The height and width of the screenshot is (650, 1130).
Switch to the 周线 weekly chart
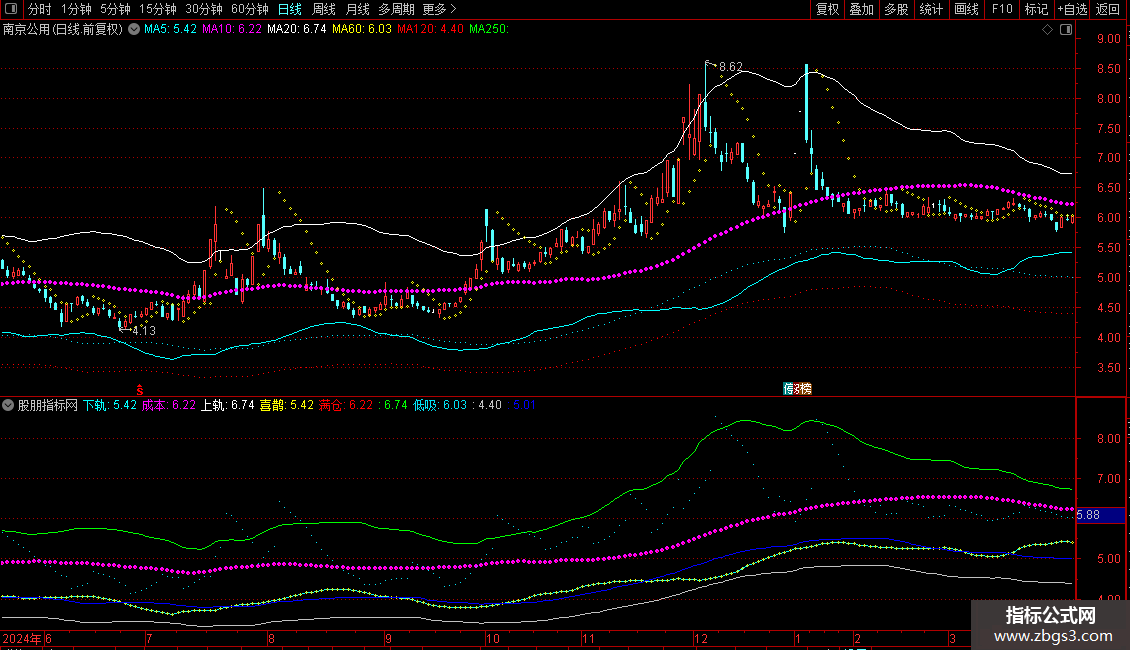coord(324,9)
